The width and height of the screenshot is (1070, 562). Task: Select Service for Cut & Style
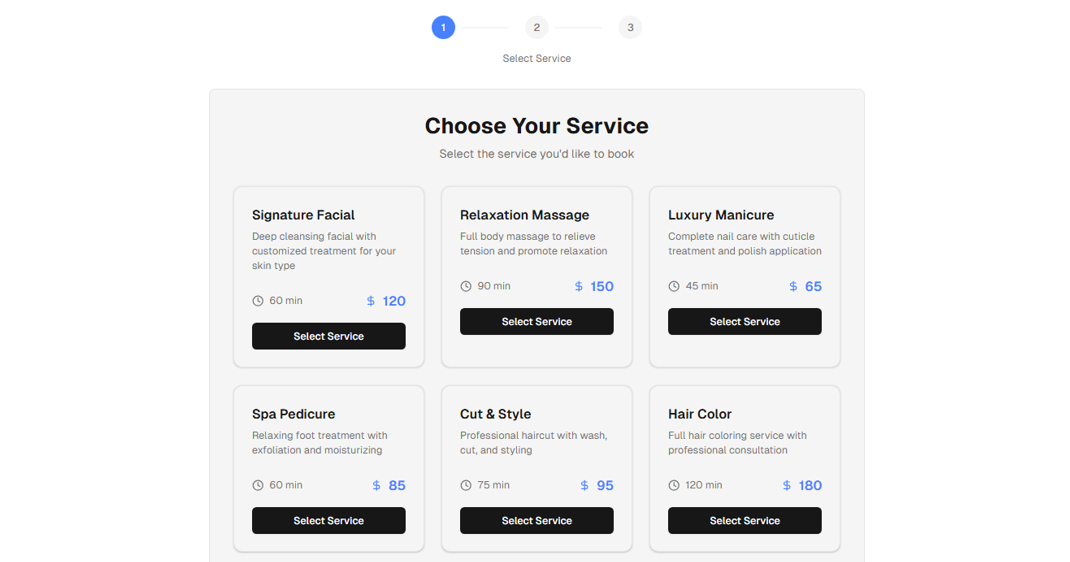click(536, 520)
